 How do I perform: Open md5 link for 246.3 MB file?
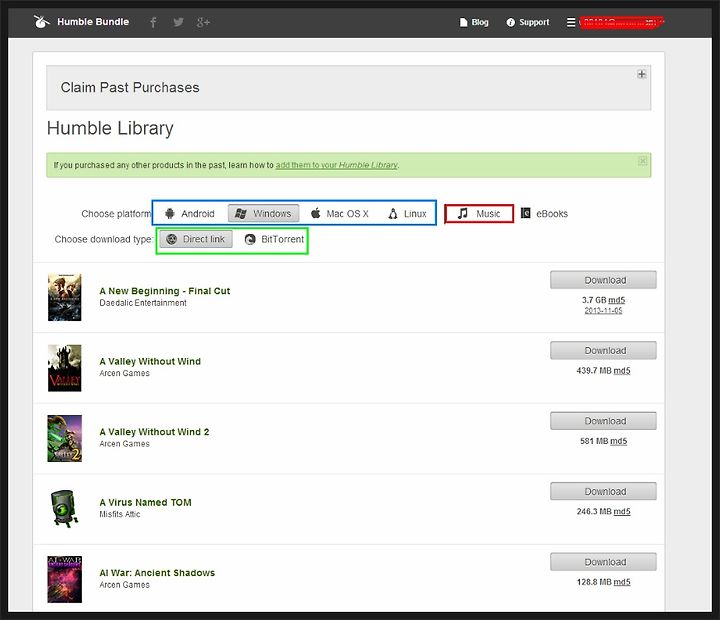622,512
